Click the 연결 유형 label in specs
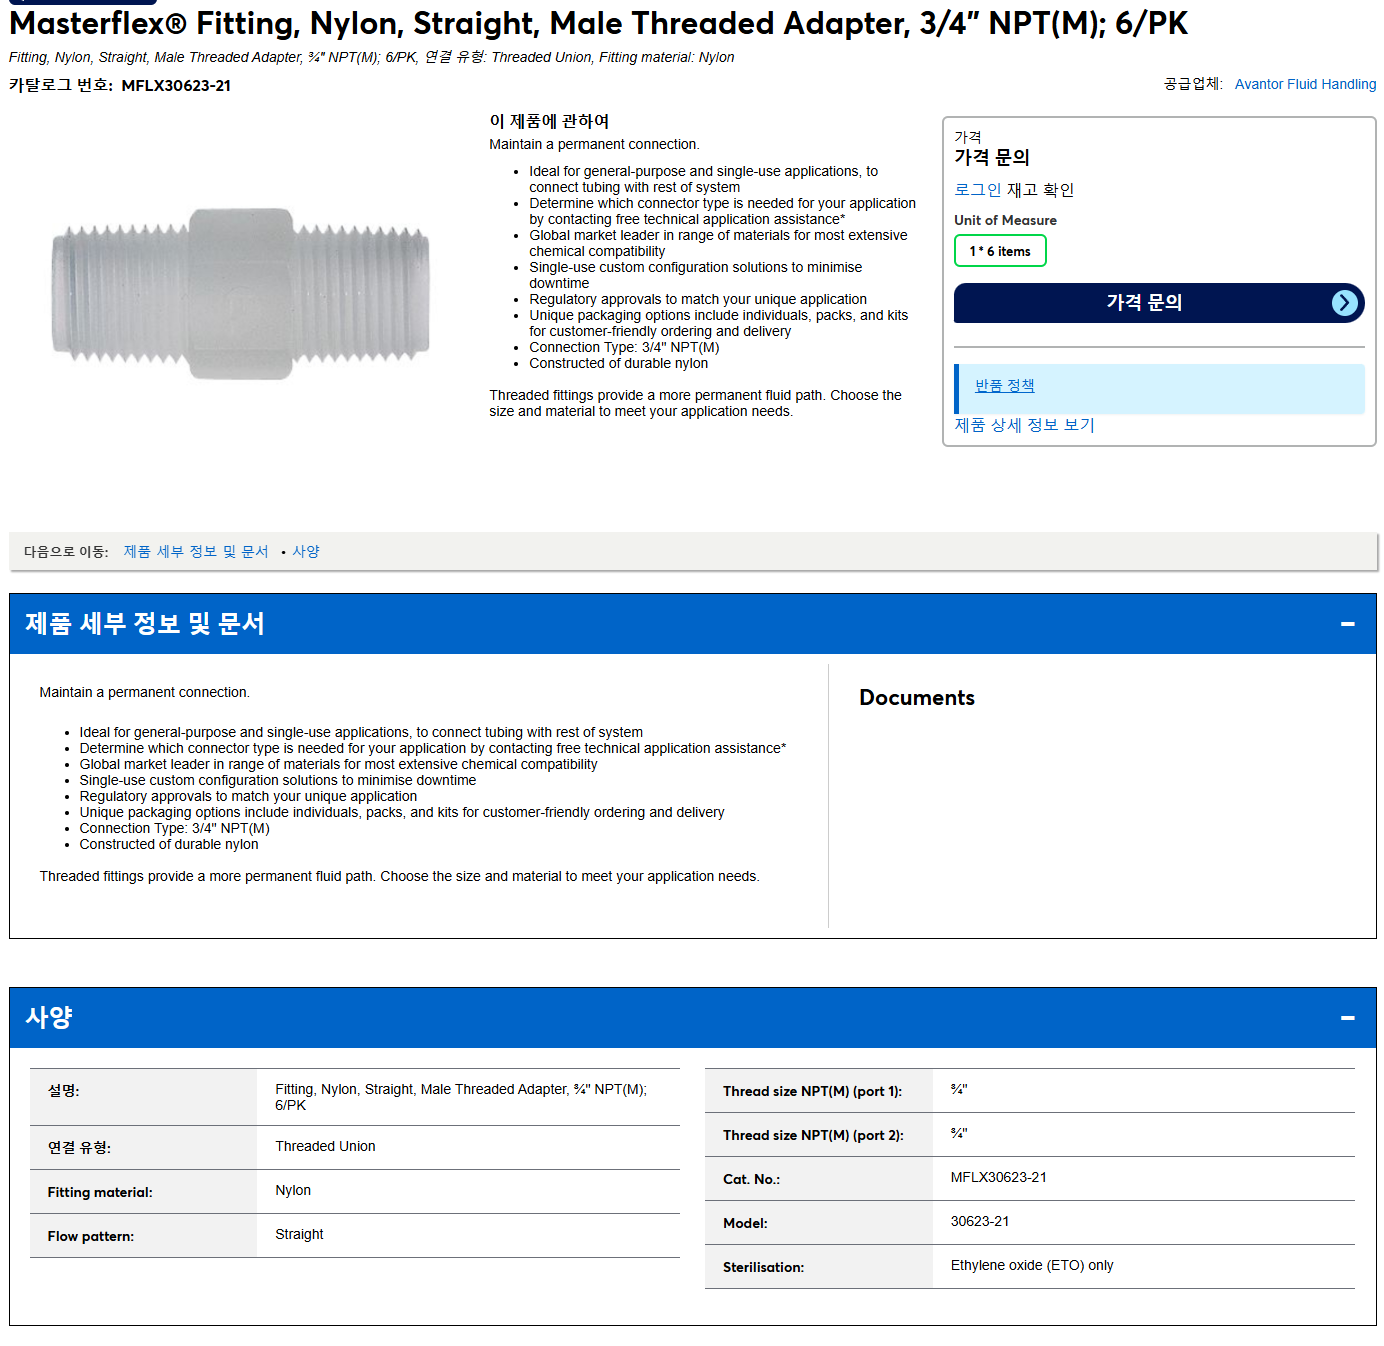Viewport: 1384px width, 1346px height. (x=79, y=1148)
